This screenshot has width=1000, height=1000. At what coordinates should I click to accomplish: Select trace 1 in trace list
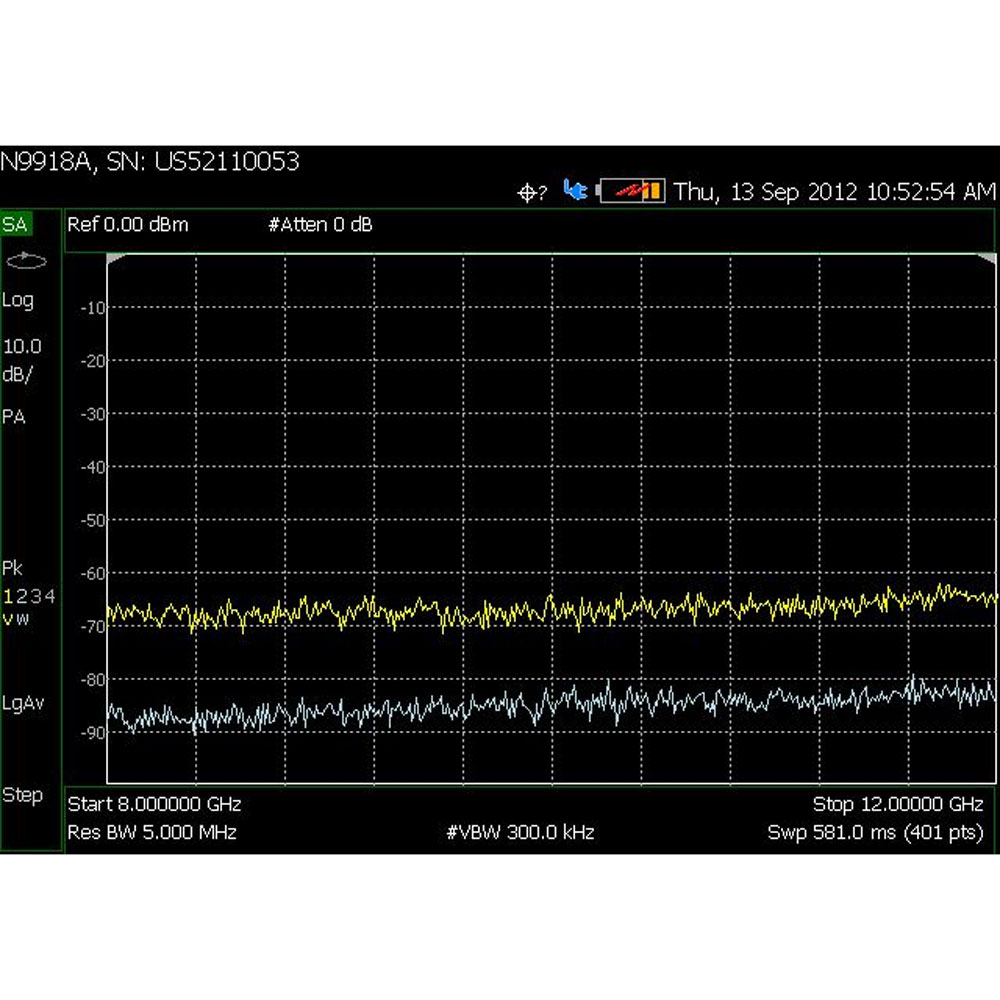9,597
